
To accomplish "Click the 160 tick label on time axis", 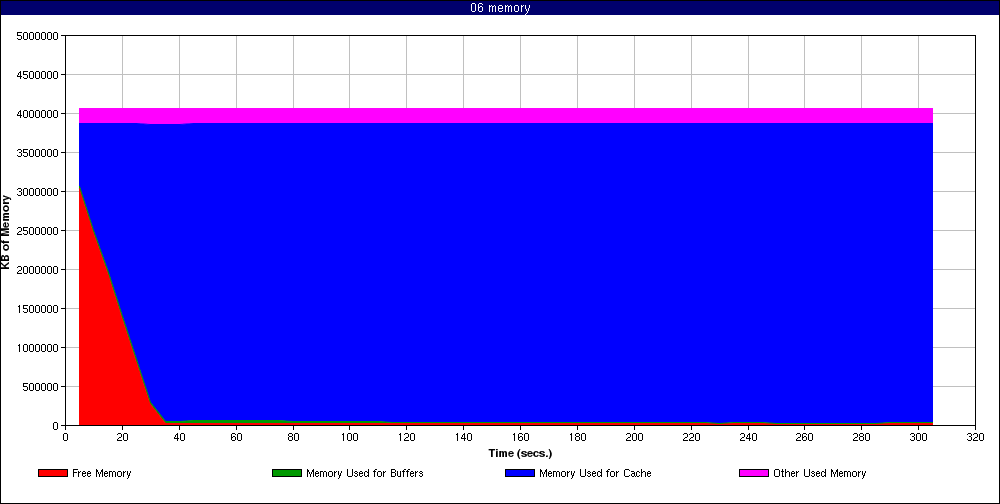I will (x=520, y=437).
